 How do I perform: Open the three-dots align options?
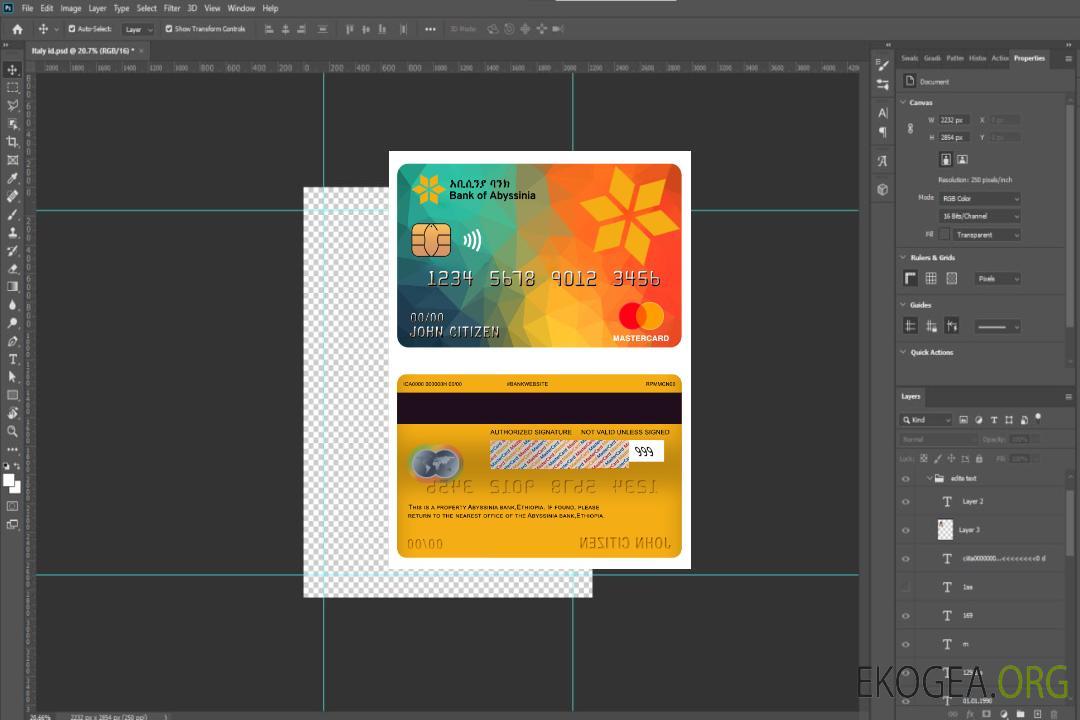tap(430, 29)
